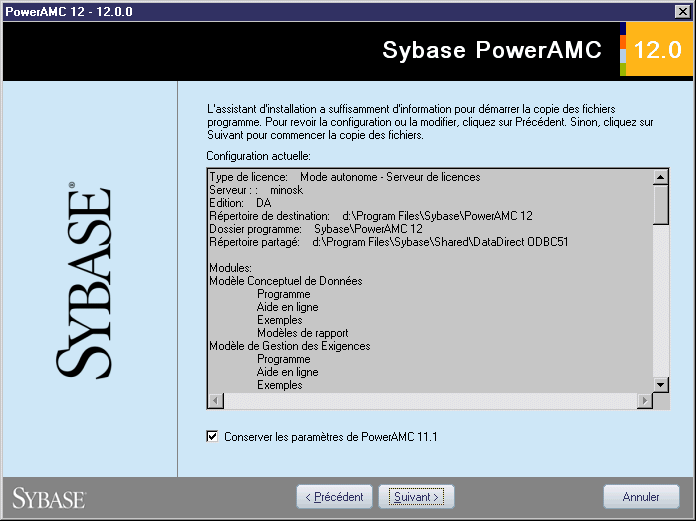The width and height of the screenshot is (696, 521).
Task: Click the 'Edition: DA' line
Action: coord(240,203)
